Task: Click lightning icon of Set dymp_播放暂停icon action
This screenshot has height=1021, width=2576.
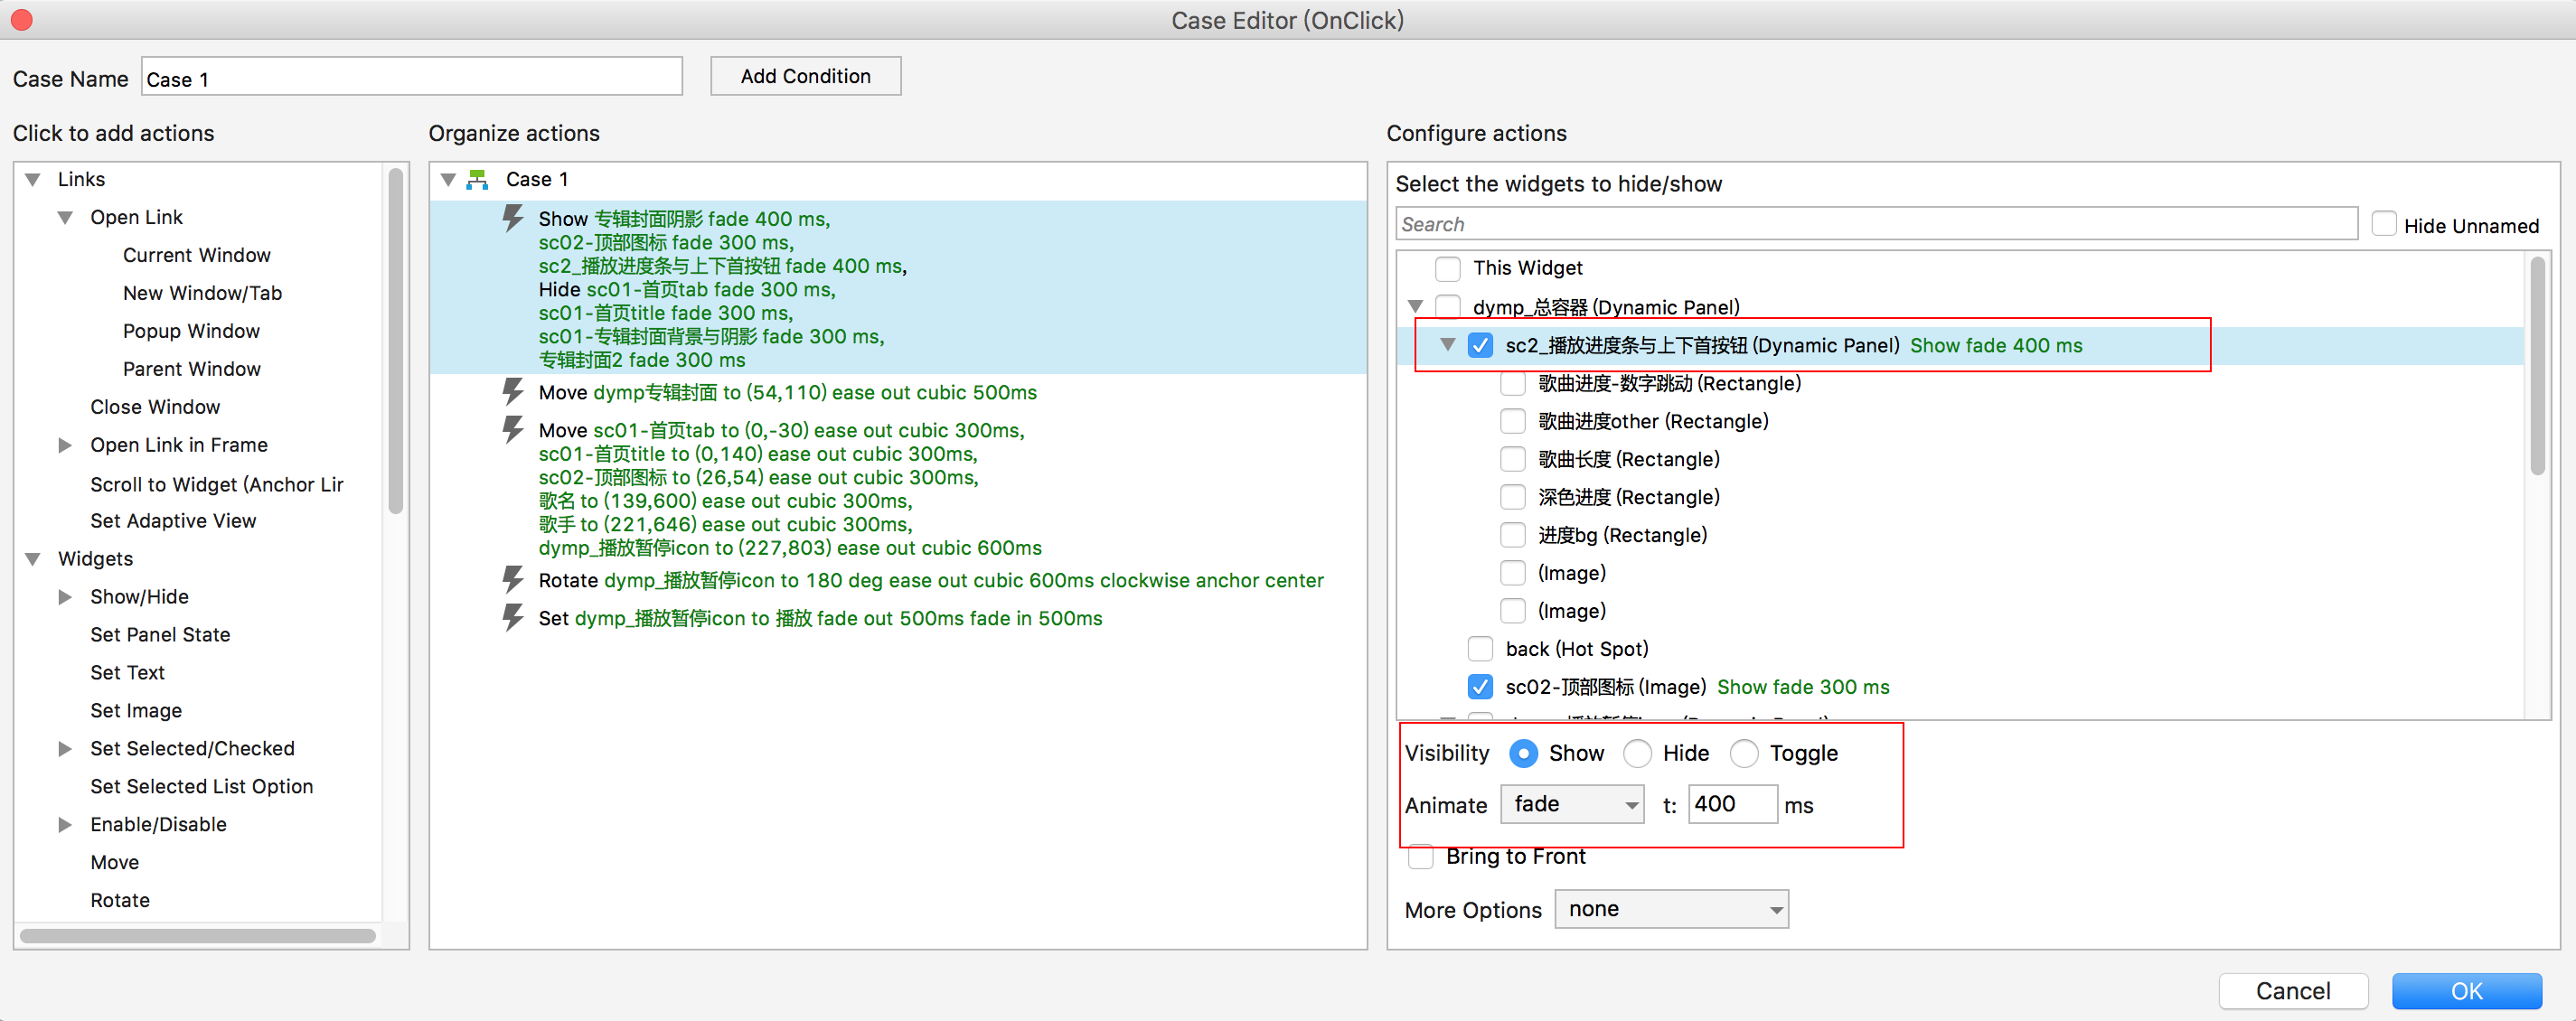Action: click(513, 617)
